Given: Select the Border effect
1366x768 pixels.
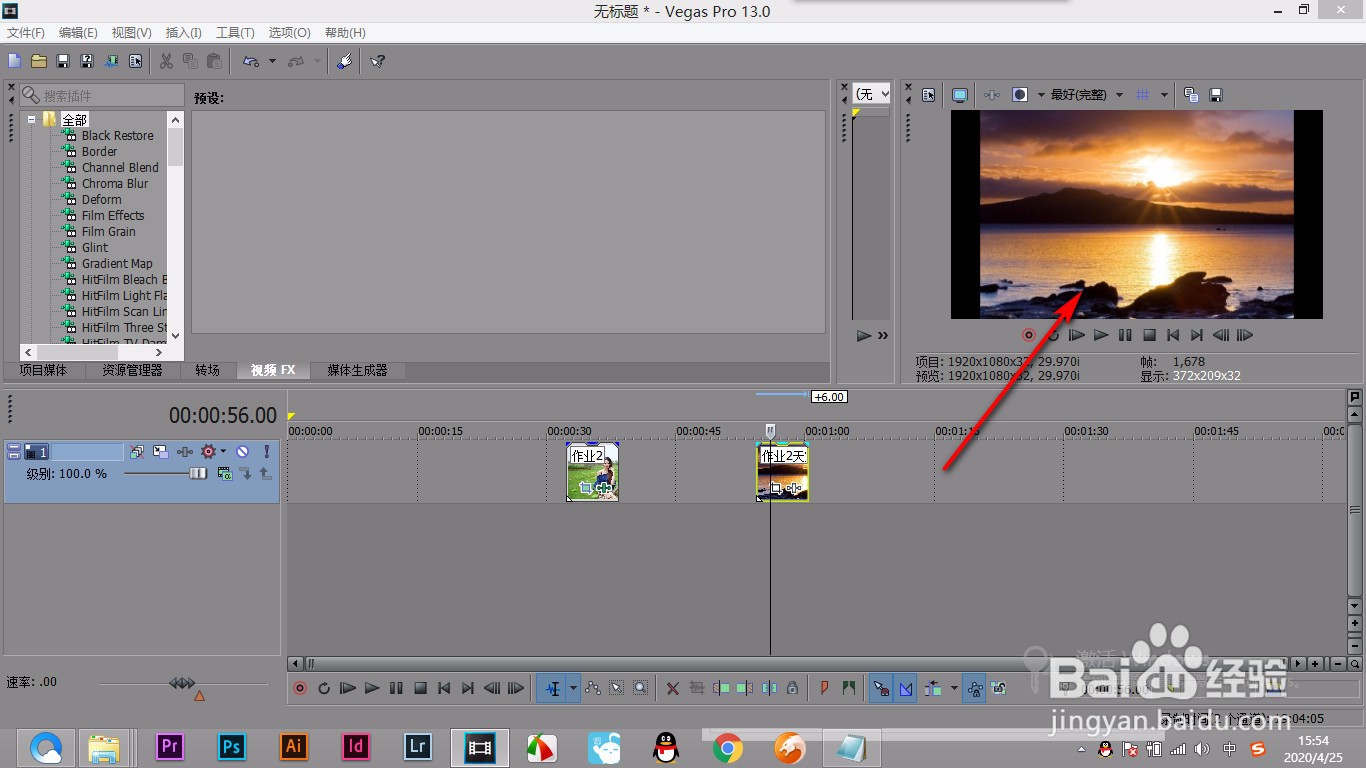Looking at the screenshot, I should pyautogui.click(x=99, y=151).
